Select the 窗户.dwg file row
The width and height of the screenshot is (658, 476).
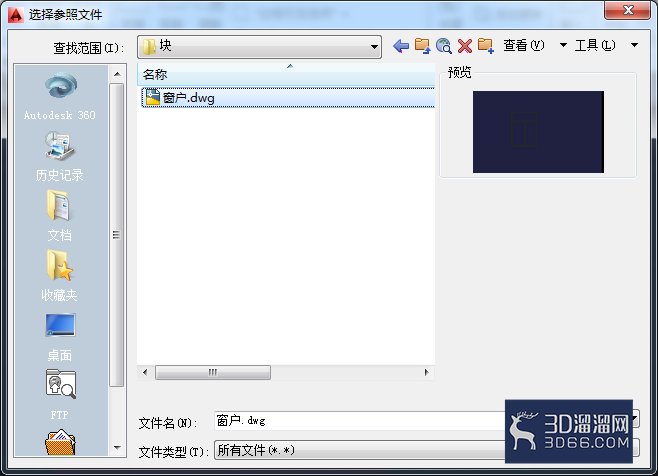[x=288, y=97]
